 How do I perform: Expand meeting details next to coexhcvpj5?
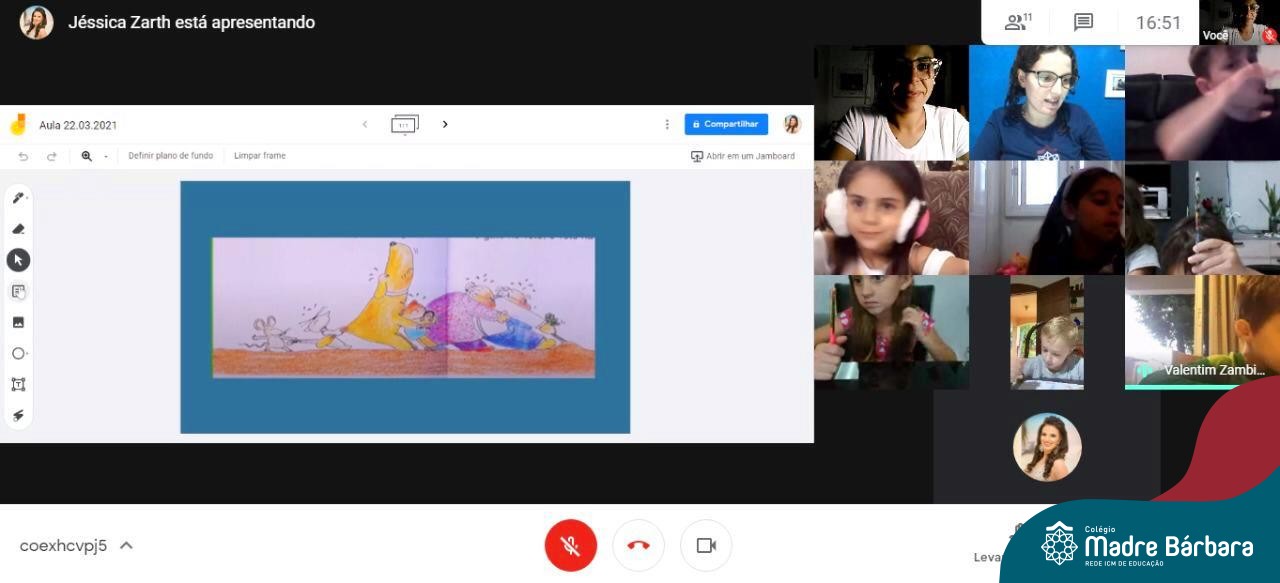point(126,545)
